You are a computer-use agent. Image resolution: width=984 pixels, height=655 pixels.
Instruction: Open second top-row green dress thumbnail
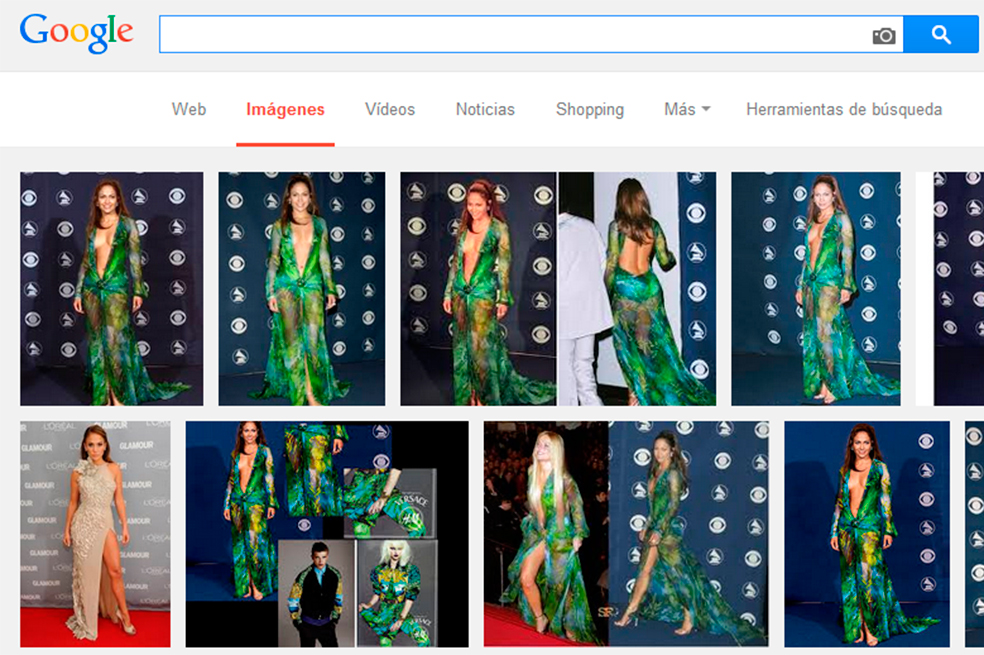coord(302,289)
